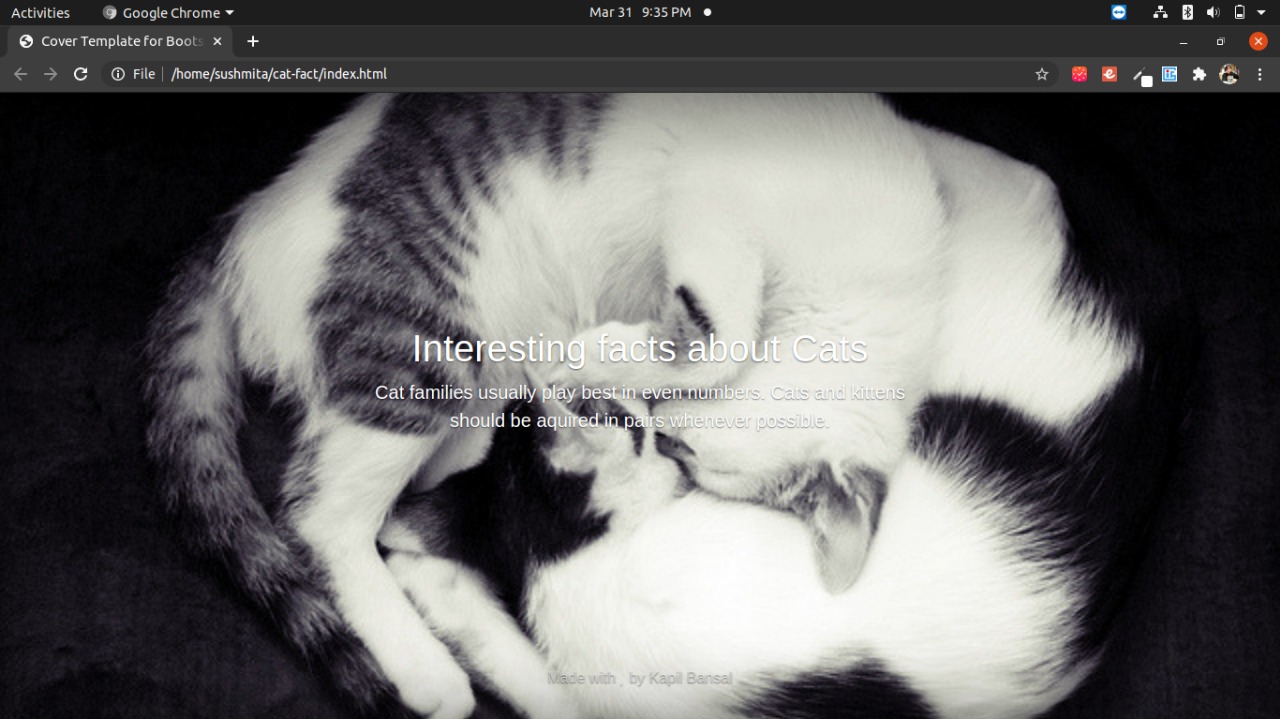Reload the cat facts page
Image resolution: width=1280 pixels, height=719 pixels.
point(80,73)
